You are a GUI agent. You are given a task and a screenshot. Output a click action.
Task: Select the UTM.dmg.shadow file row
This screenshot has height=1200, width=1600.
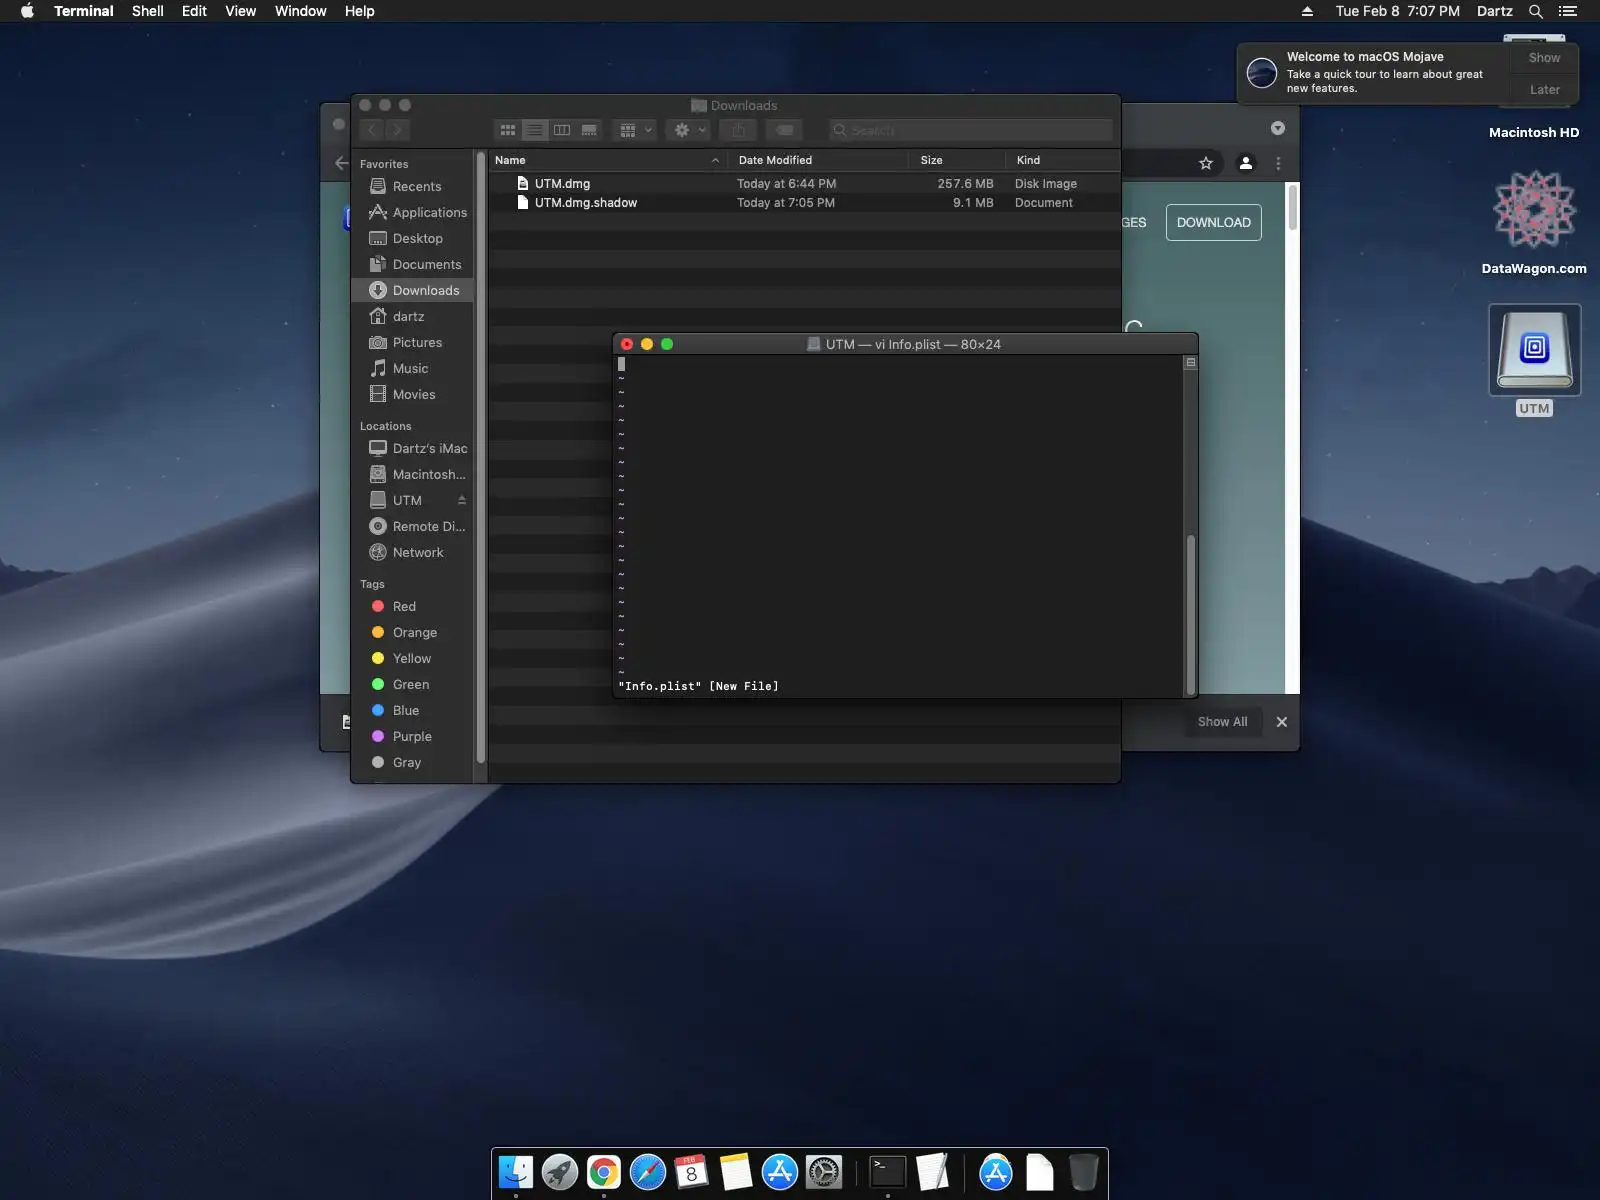804,203
